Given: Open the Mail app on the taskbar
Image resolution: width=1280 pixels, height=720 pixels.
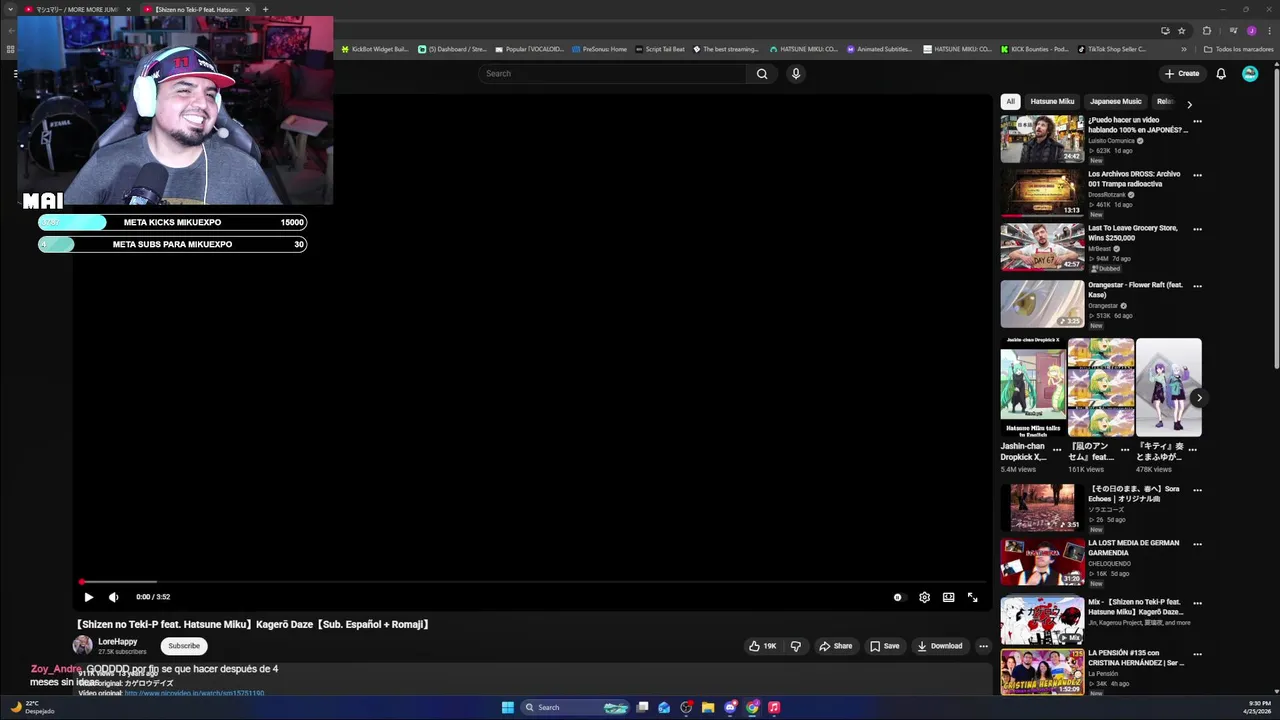Looking at the screenshot, I should (664, 707).
